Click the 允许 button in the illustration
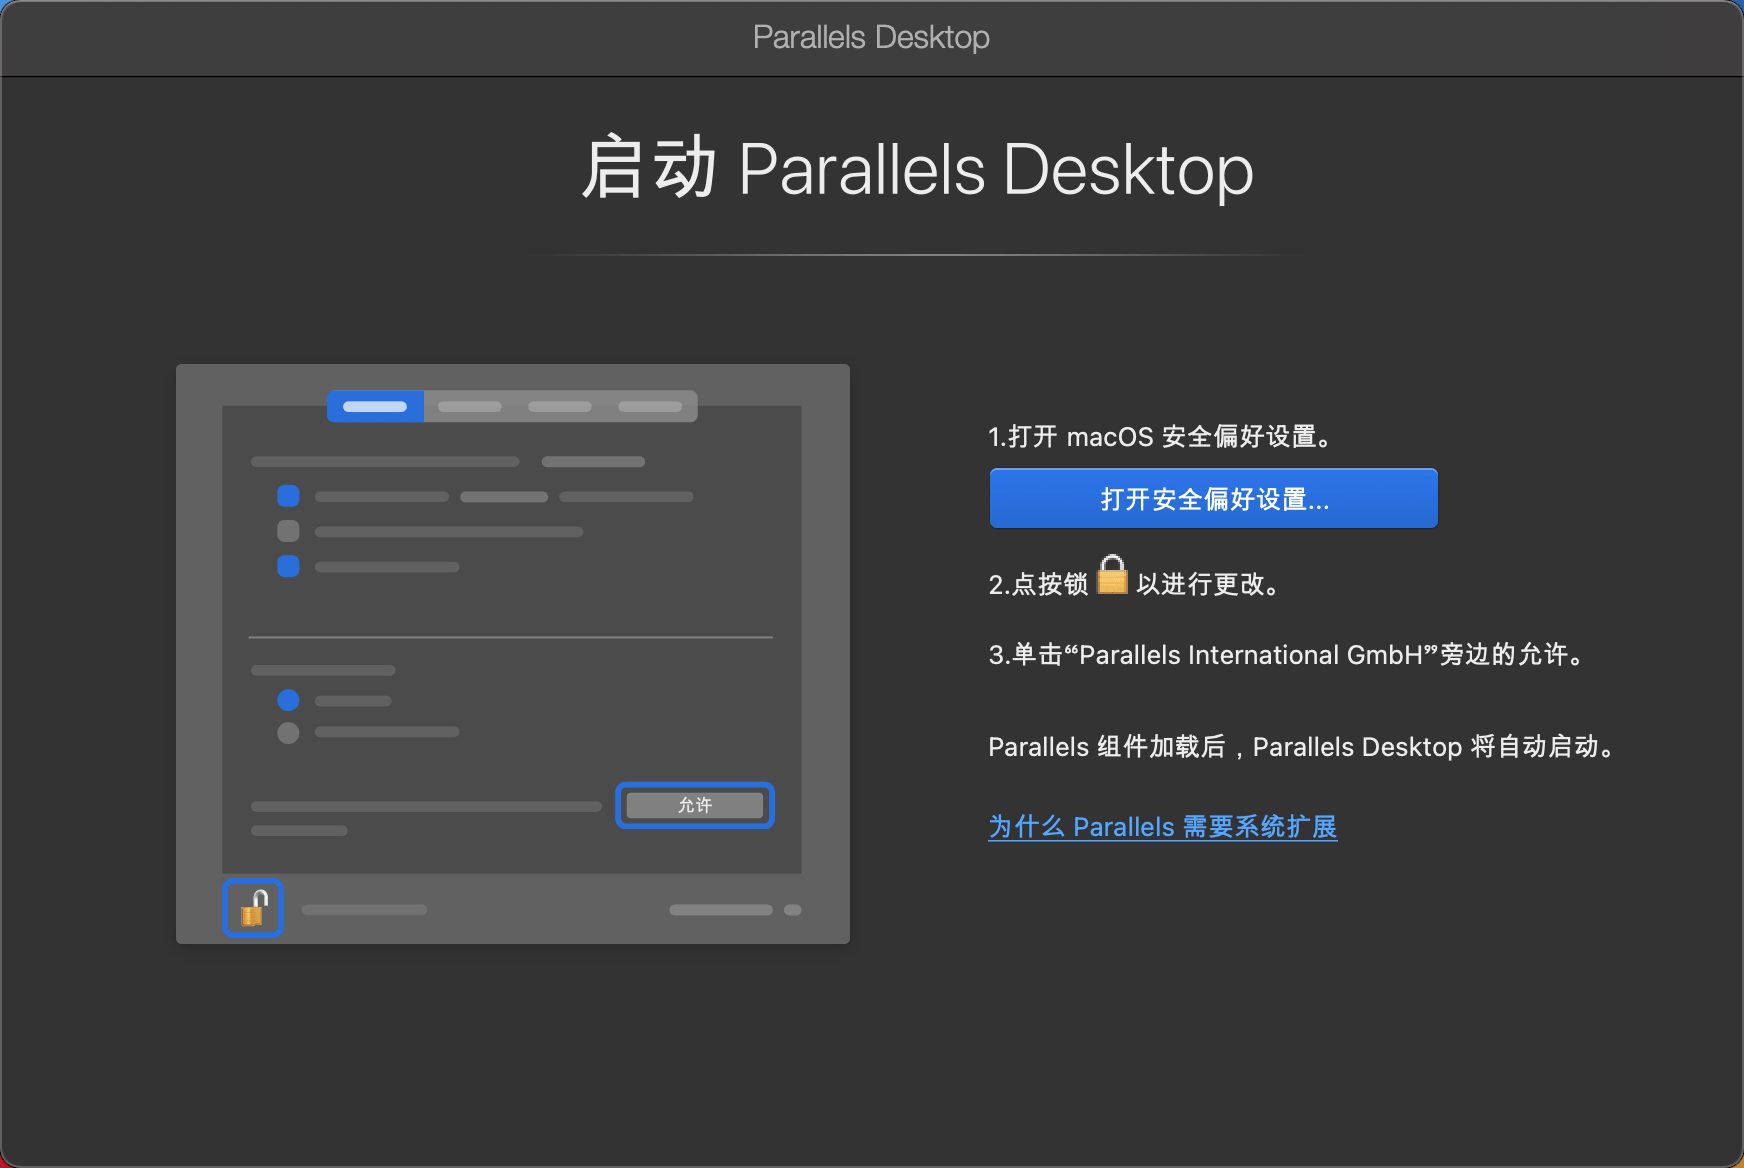 pos(695,805)
